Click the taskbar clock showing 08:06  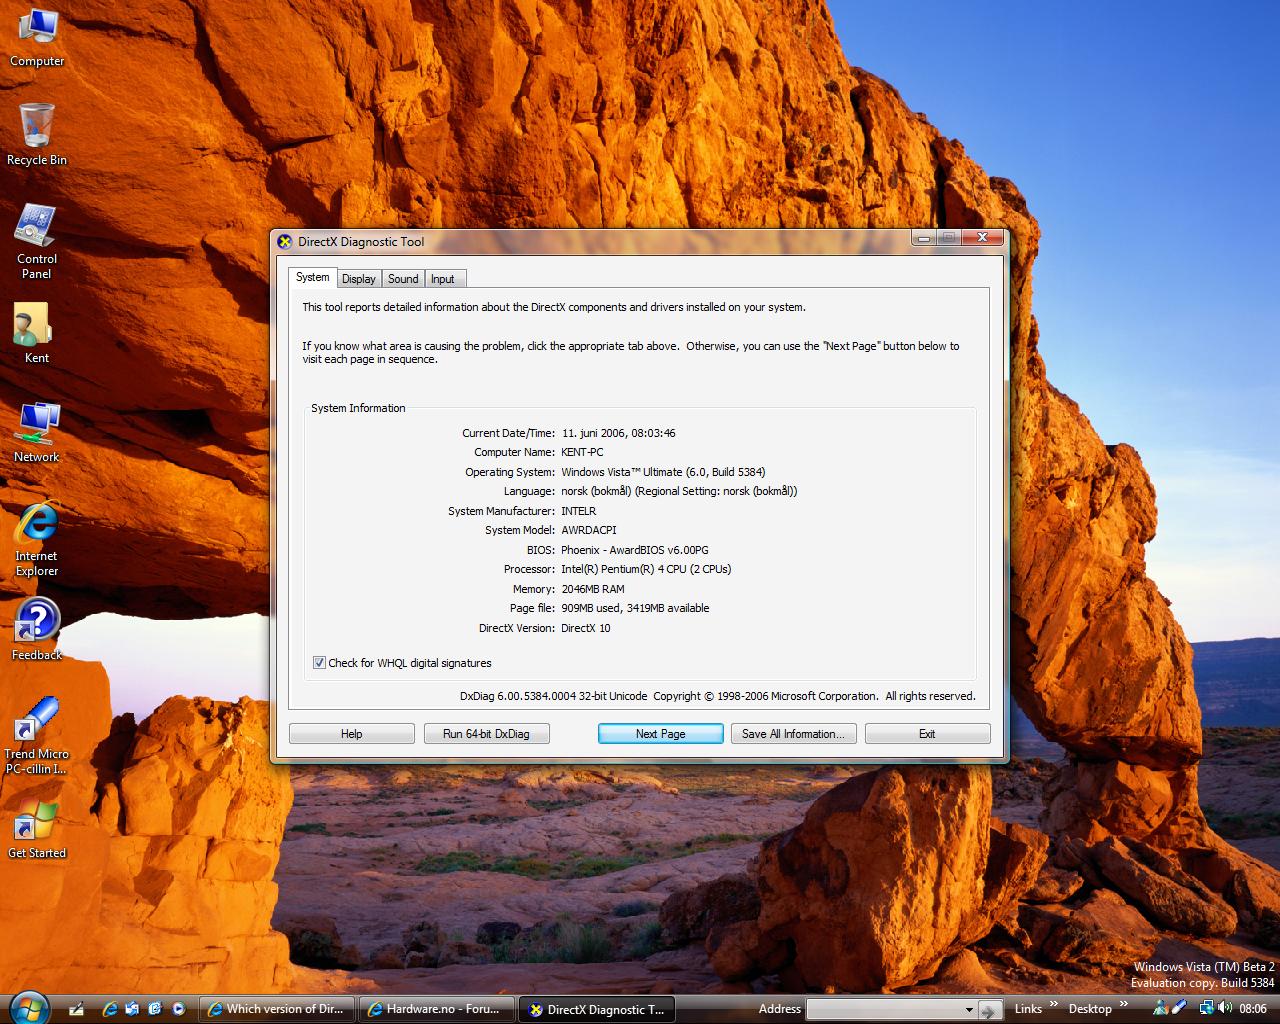point(1253,1009)
